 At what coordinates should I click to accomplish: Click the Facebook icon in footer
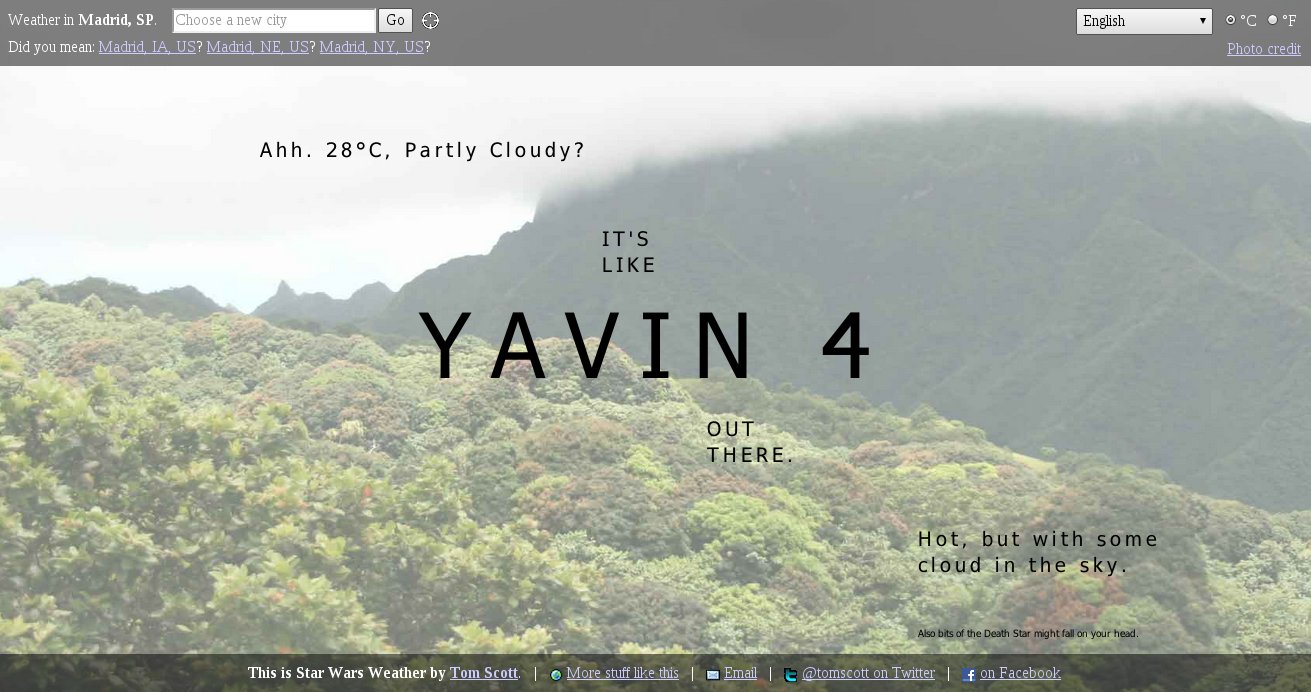coord(969,675)
